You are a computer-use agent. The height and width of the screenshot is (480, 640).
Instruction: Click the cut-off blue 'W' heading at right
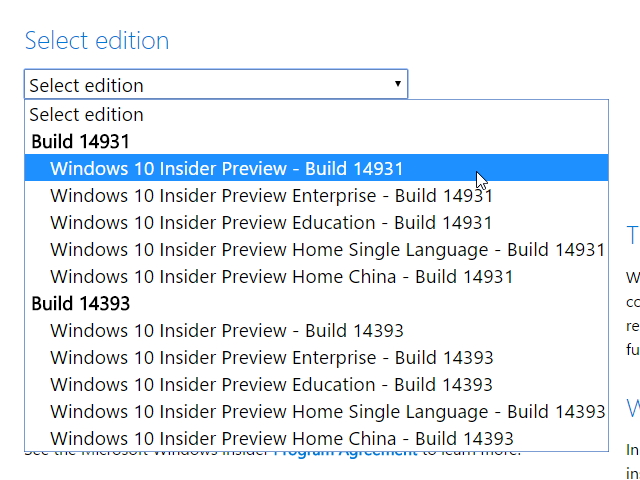(x=633, y=408)
